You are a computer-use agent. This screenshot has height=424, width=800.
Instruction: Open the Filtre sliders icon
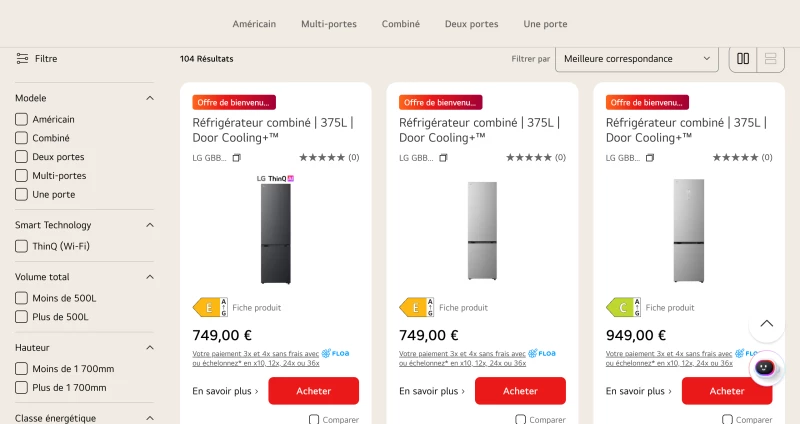pos(22,59)
